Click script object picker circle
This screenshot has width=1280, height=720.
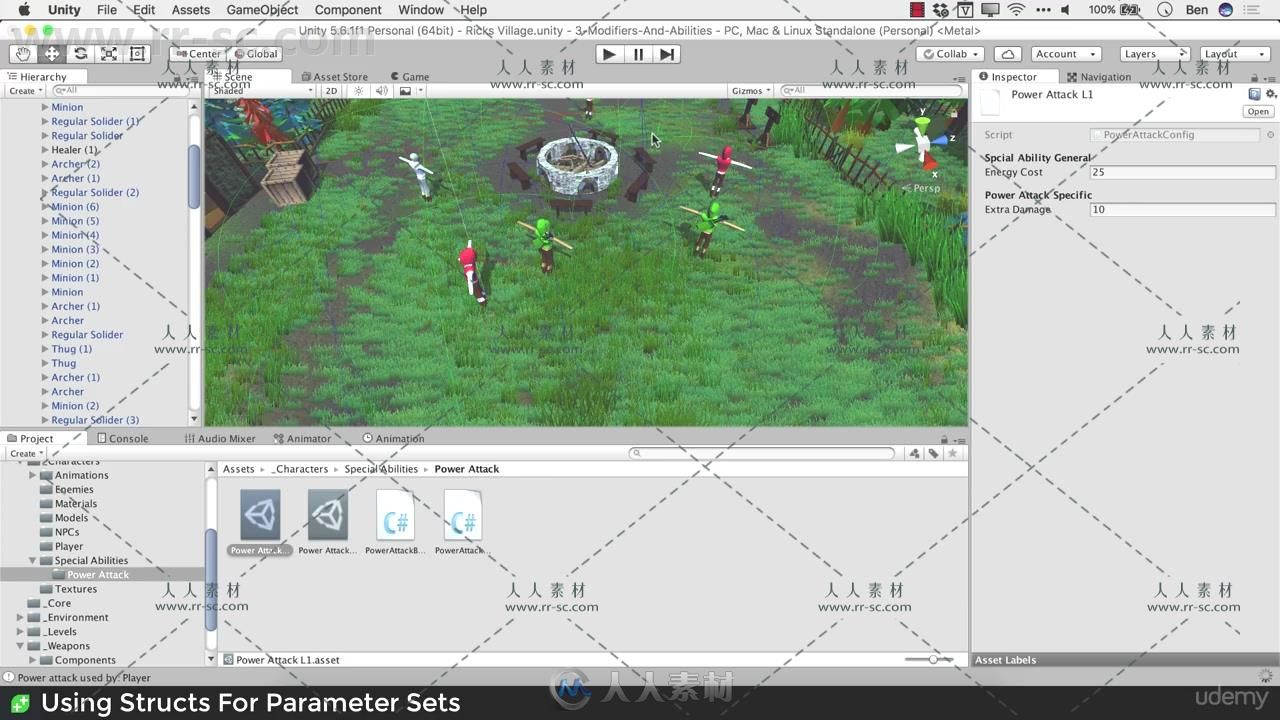pos(1271,135)
